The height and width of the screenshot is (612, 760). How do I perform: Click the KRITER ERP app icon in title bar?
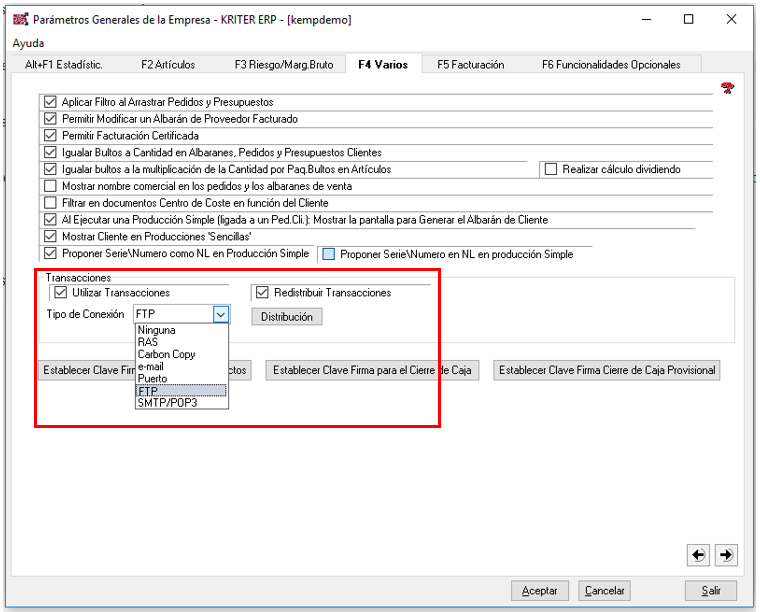[x=20, y=19]
